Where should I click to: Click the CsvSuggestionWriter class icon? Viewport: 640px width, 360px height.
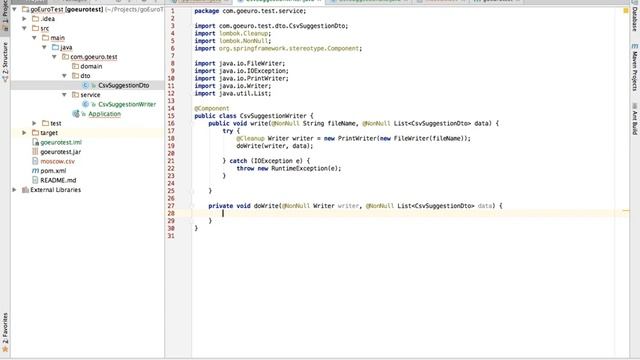point(85,104)
